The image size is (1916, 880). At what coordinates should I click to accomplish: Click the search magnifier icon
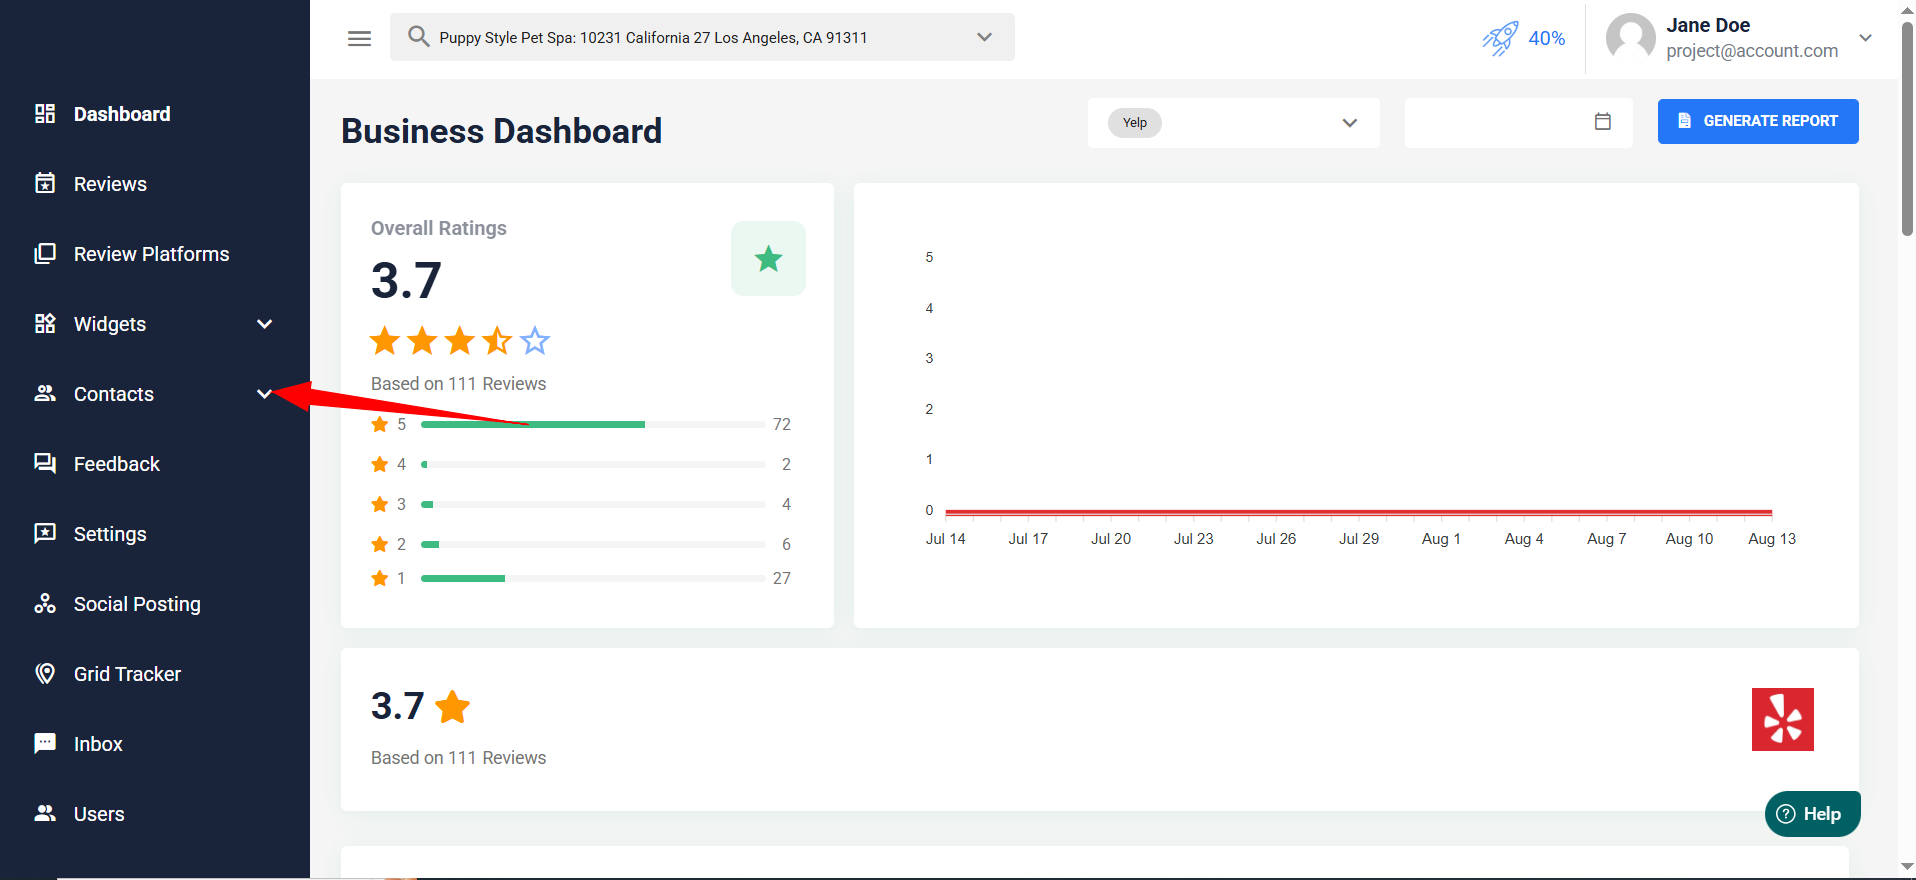(418, 37)
